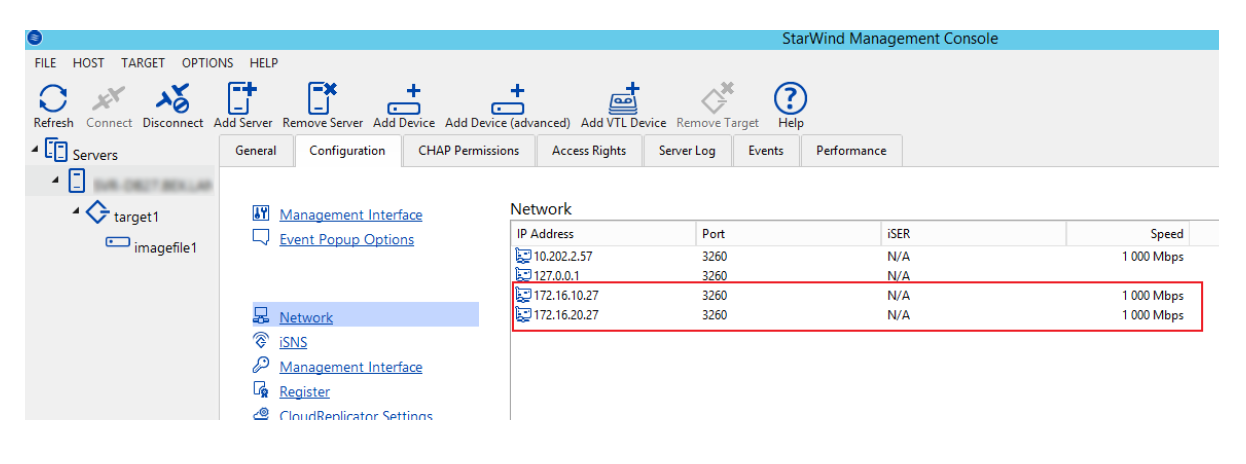Viewport: 1246px width, 464px height.
Task: Collapse the blurred server node
Action: pos(57,180)
